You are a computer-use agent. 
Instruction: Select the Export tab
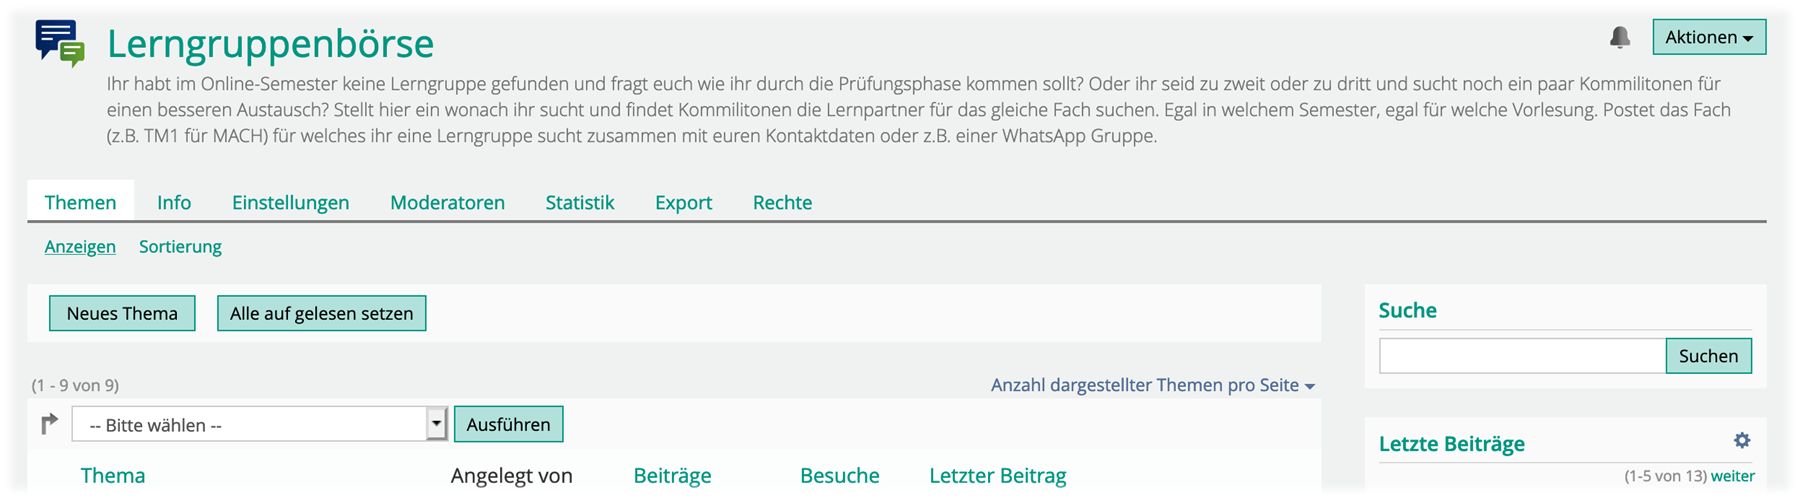click(x=683, y=202)
